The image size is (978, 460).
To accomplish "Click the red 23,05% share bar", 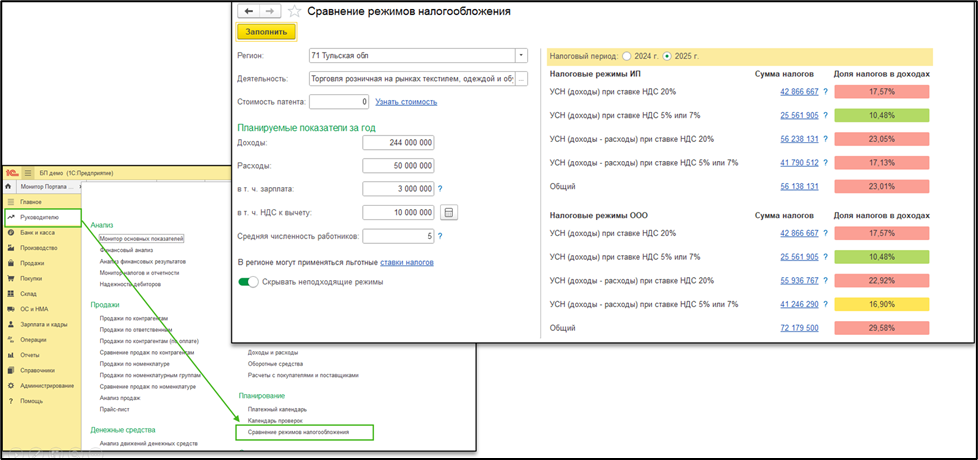I will tap(882, 139).
